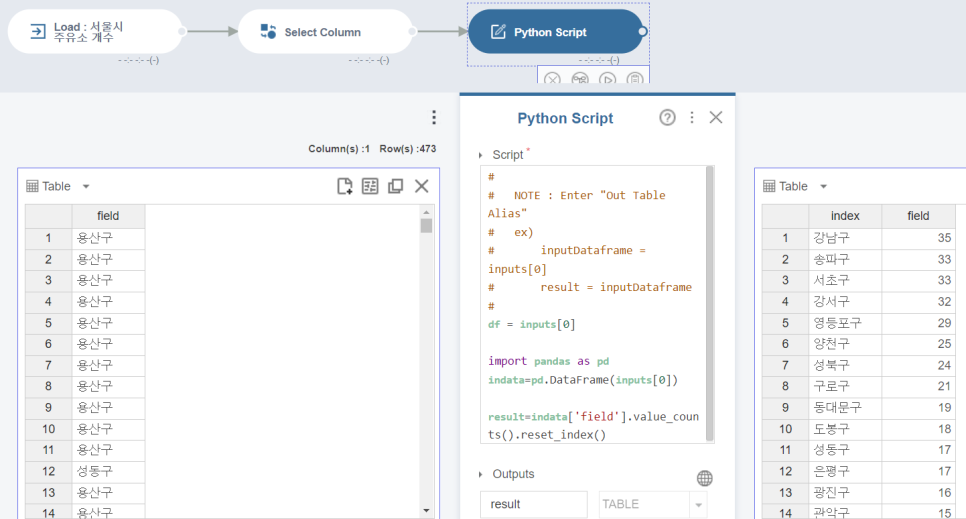Click the left table scrollbar up arrow
The width and height of the screenshot is (966, 519).
pyautogui.click(x=426, y=212)
